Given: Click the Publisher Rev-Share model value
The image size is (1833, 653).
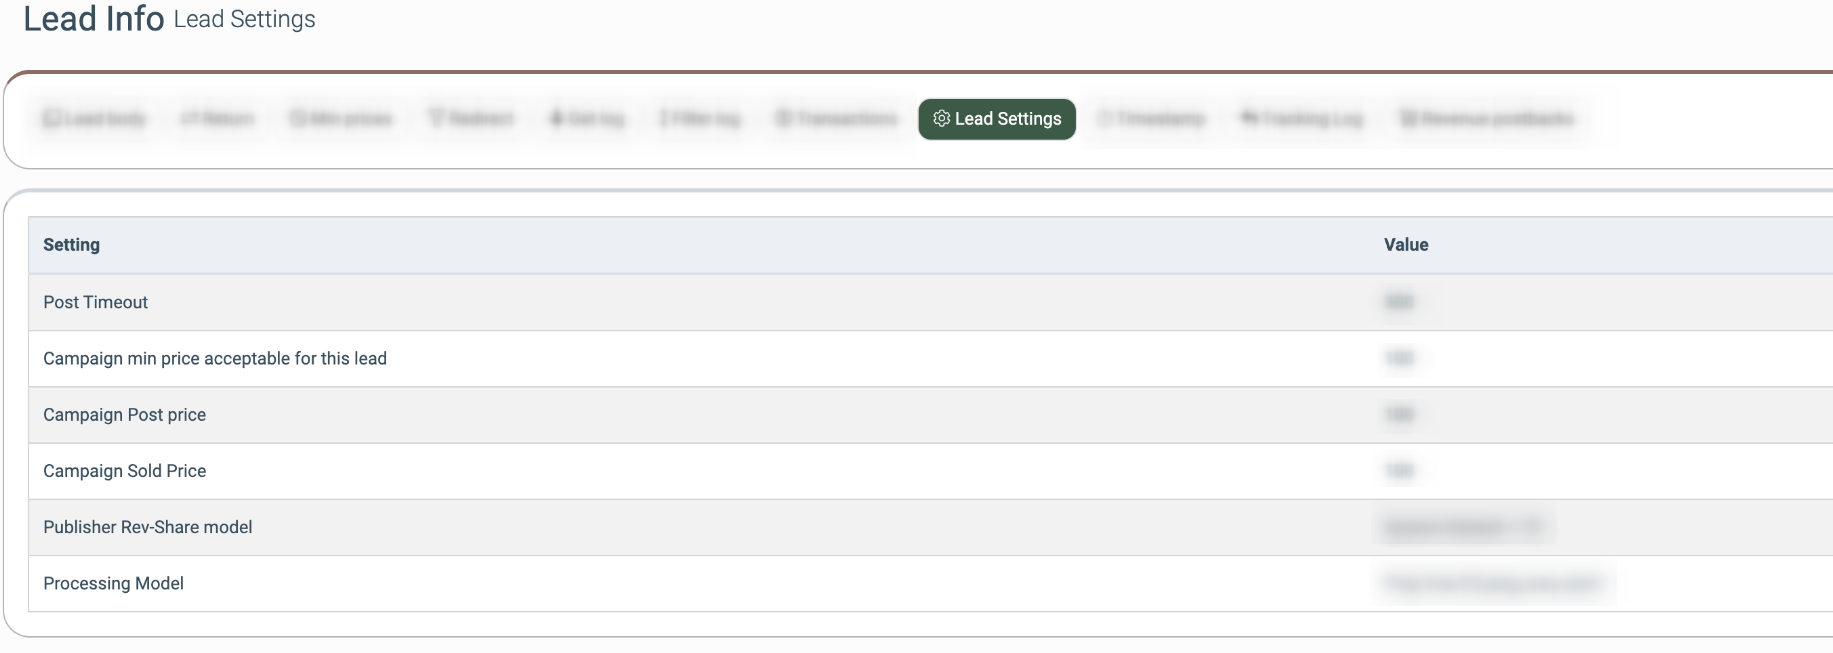Looking at the screenshot, I should (1463, 527).
